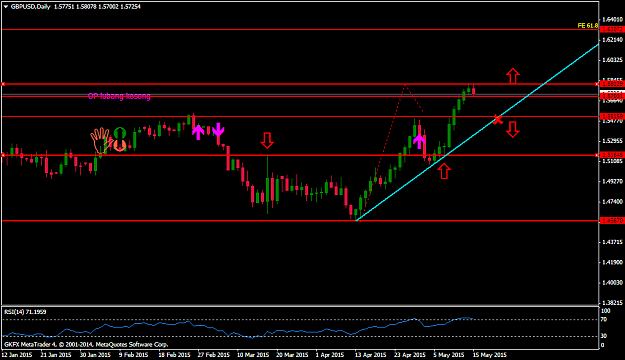The width and height of the screenshot is (625, 360).
Task: Select the red horizontal line at 1.55959
Action: [x=300, y=116]
